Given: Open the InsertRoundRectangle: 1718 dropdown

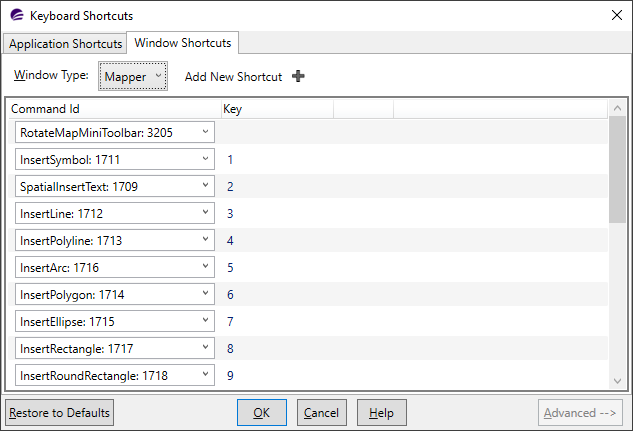Looking at the screenshot, I should 206,376.
